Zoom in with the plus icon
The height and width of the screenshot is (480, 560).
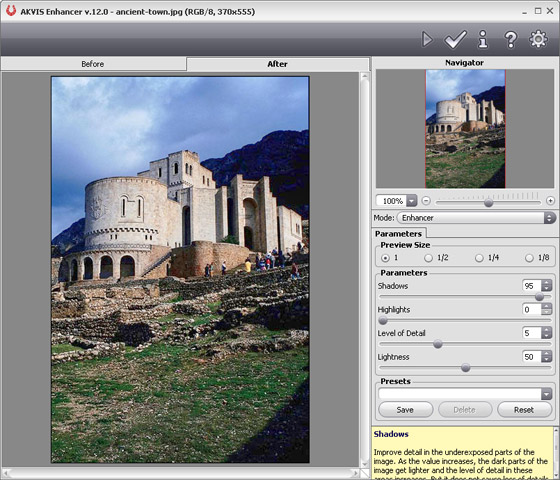point(550,201)
